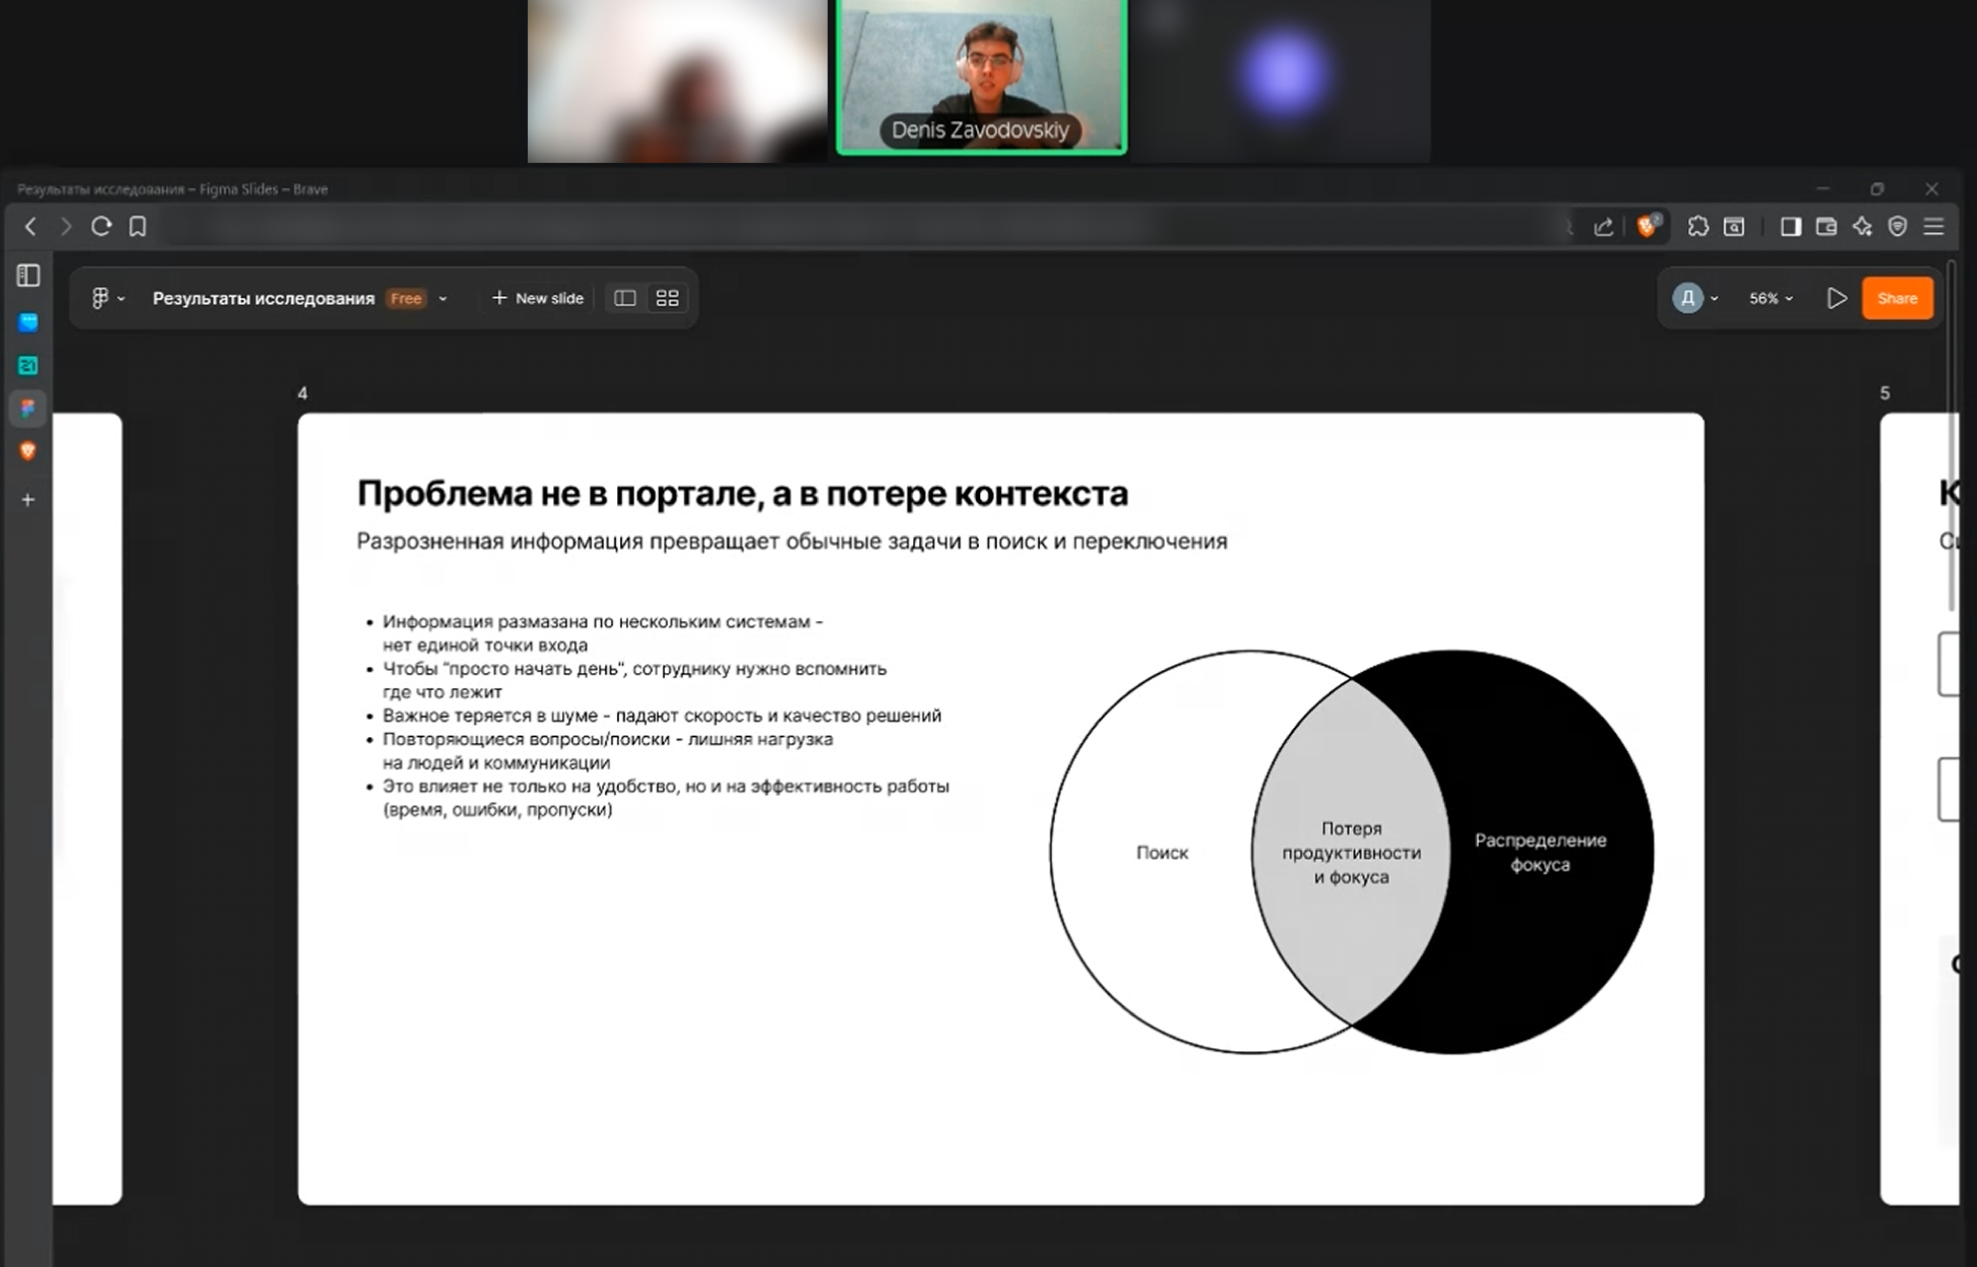Open the browser extensions puzzle icon
This screenshot has height=1267, width=1977.
(1698, 227)
